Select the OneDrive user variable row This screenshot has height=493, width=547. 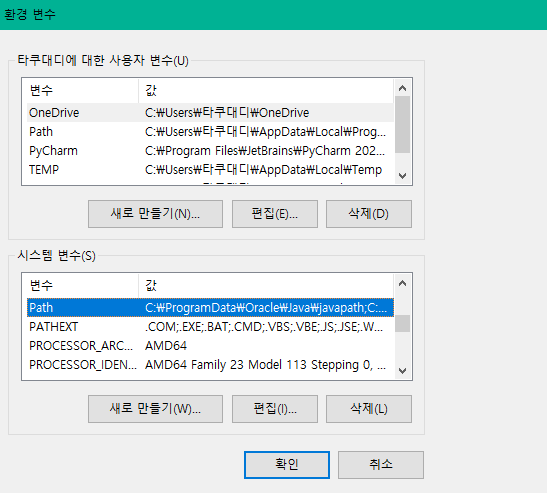[210, 113]
